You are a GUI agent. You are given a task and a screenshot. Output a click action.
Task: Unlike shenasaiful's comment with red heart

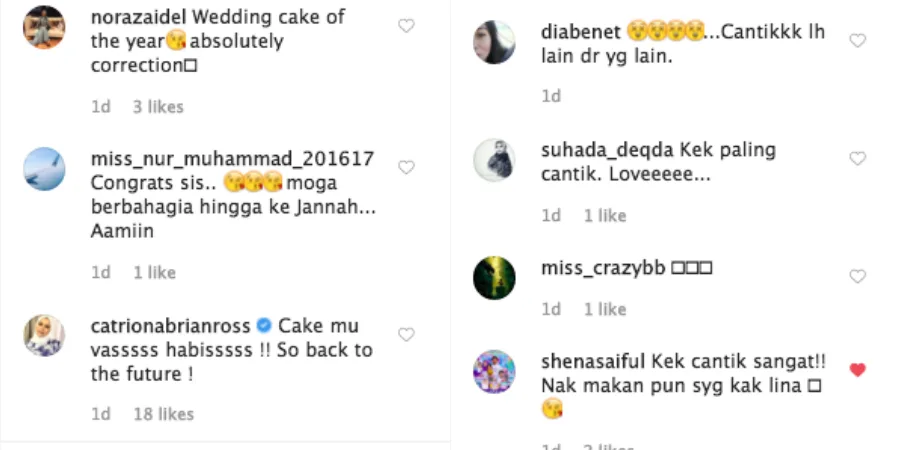(x=857, y=370)
